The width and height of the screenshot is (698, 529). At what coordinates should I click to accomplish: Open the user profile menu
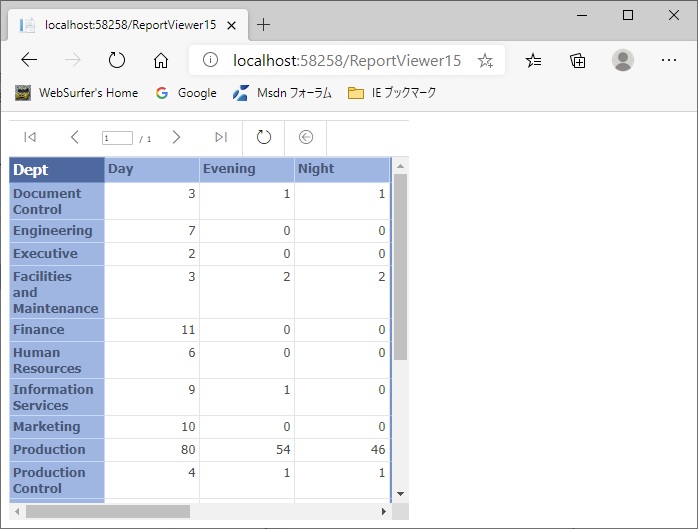pos(623,60)
